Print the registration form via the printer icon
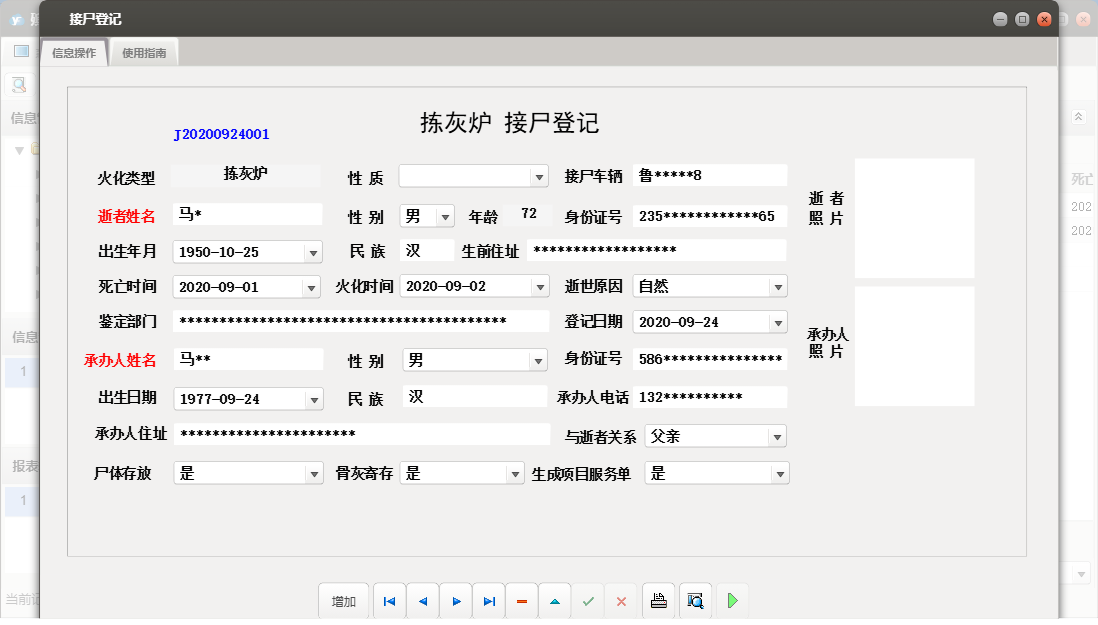Screen dimensions: 1098x625 click(x=658, y=600)
